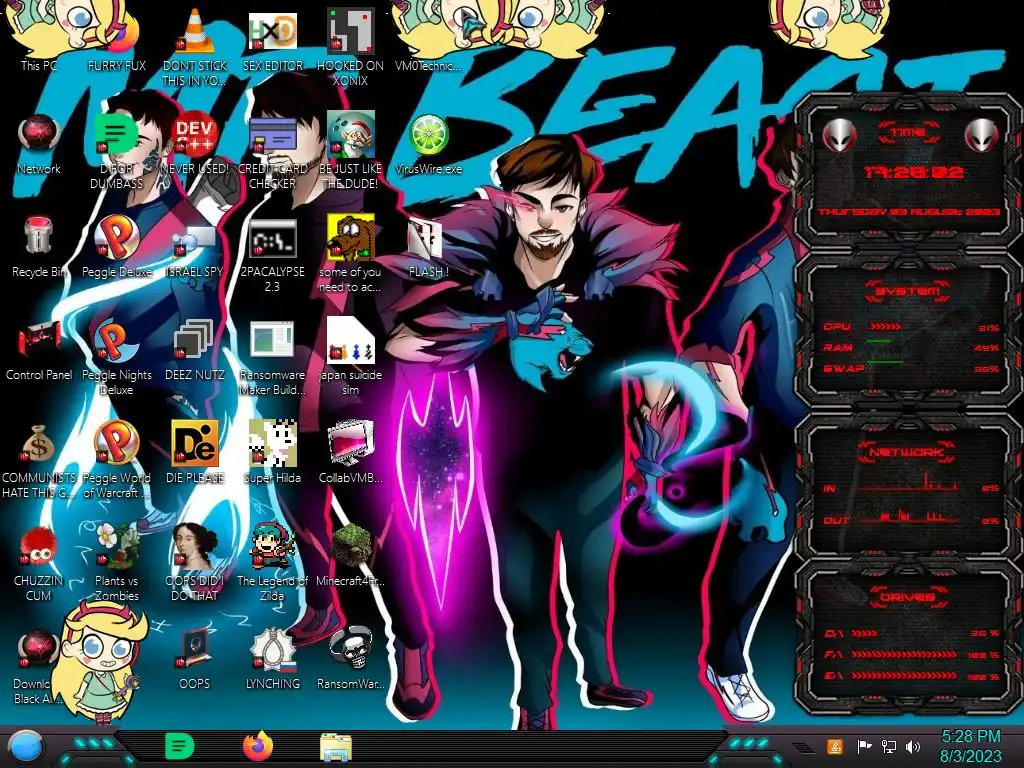
Task: Click the SYSTEM widget header
Action: click(908, 291)
